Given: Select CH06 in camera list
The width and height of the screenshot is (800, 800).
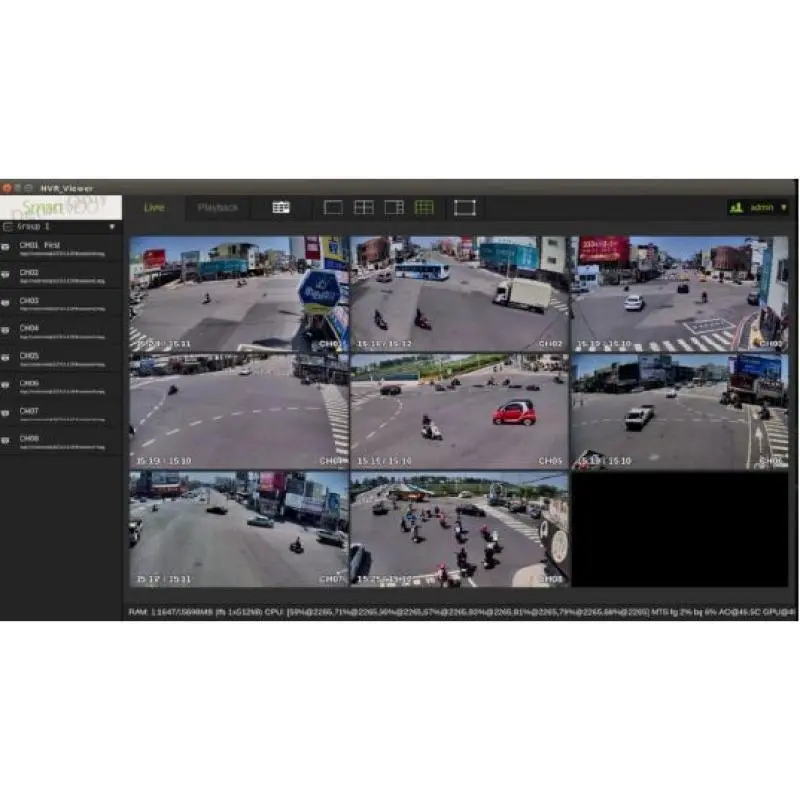Looking at the screenshot, I should 61,386.
